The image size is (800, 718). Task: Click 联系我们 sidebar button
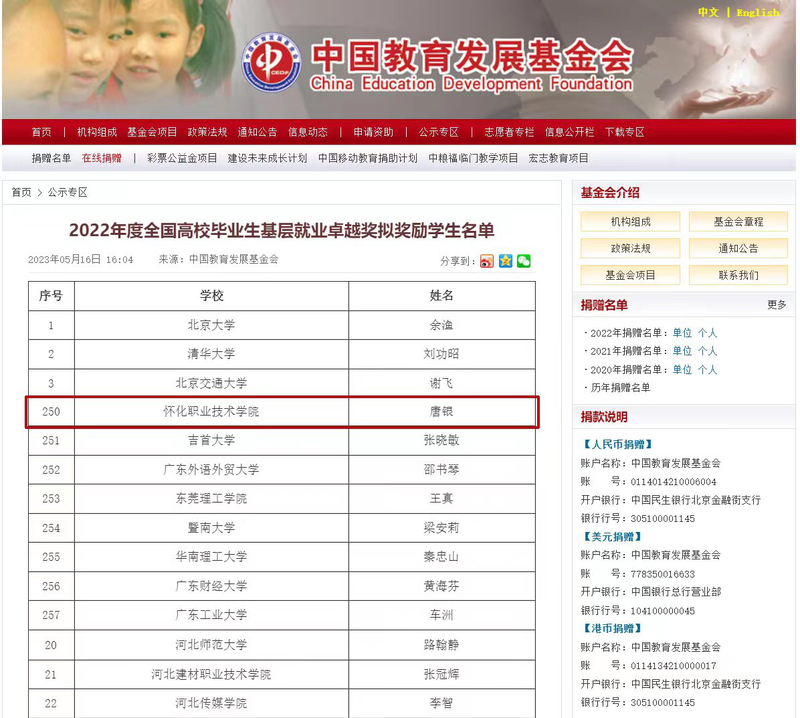coord(738,275)
